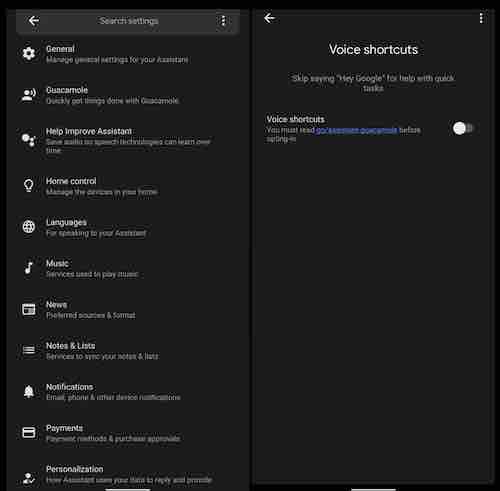Open the go/assistant-guacamole link
Screen dimensions: 500x491
point(357,130)
